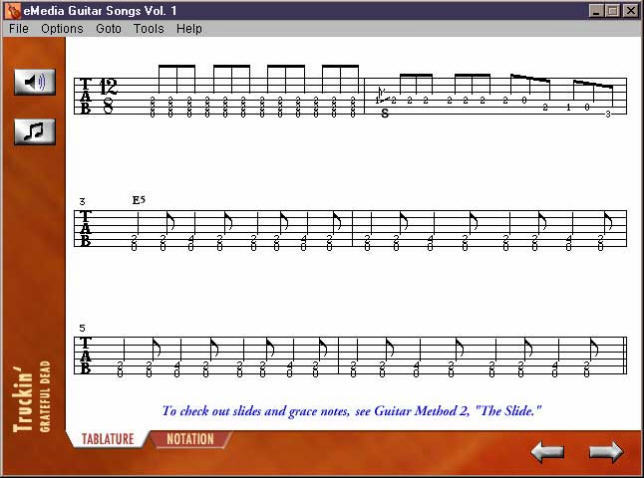Open the Tools menu
This screenshot has height=478, width=644.
pyautogui.click(x=149, y=29)
